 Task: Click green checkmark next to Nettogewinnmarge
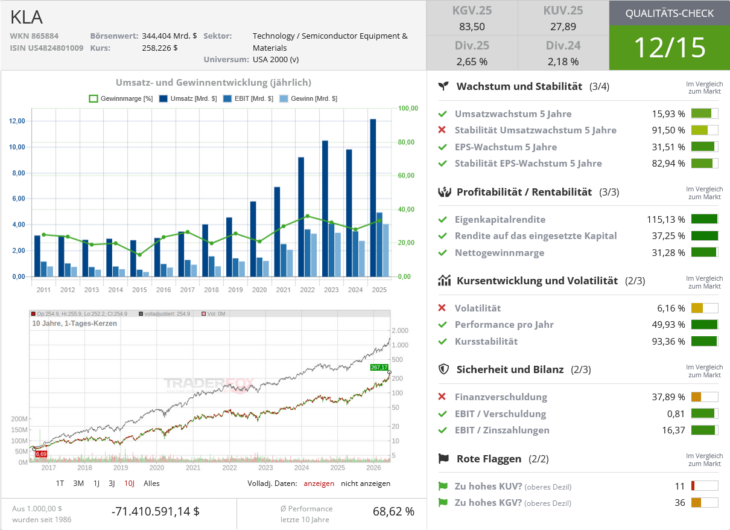(442, 252)
